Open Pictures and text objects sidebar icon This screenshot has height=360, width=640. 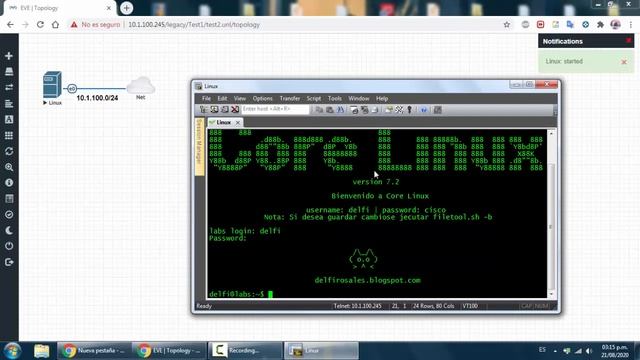point(9,120)
